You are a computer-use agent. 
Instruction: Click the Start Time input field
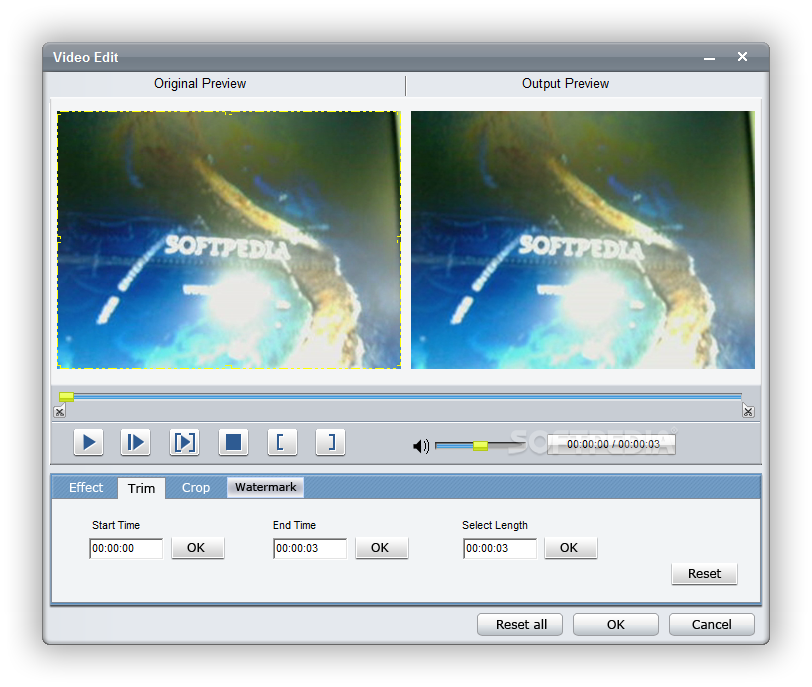(x=126, y=548)
